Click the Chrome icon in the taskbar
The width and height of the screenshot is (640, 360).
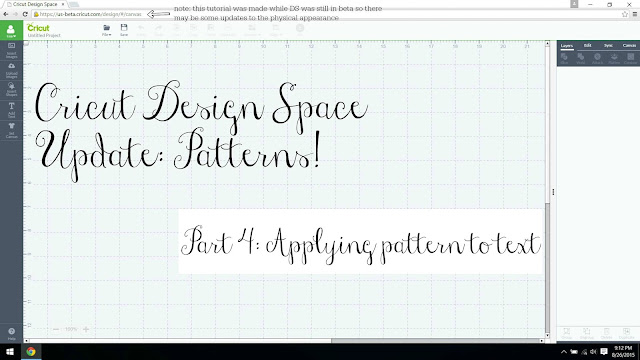coord(31,351)
